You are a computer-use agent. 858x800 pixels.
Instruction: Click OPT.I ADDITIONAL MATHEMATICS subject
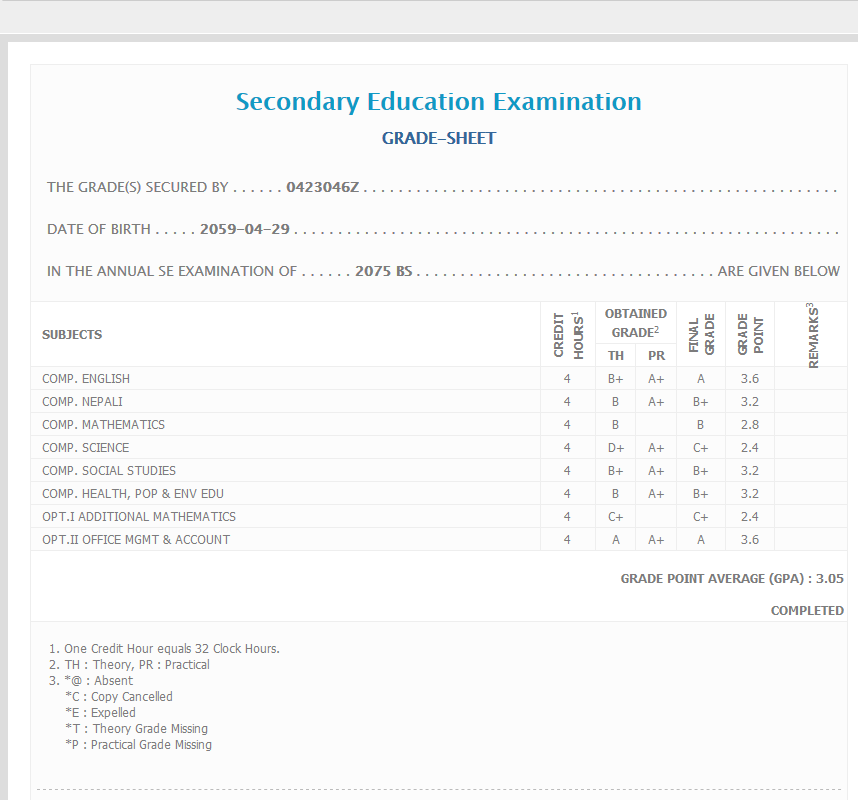[139, 517]
